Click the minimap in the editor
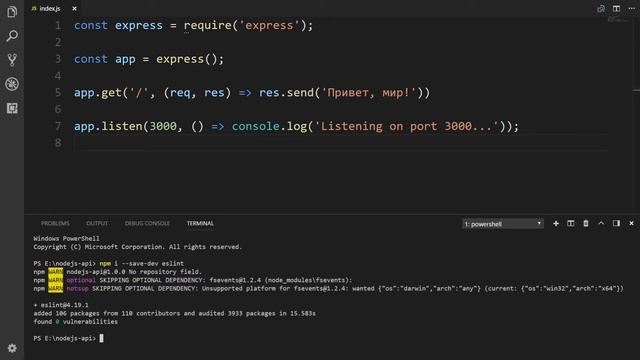The height and width of the screenshot is (360, 640). [618, 20]
